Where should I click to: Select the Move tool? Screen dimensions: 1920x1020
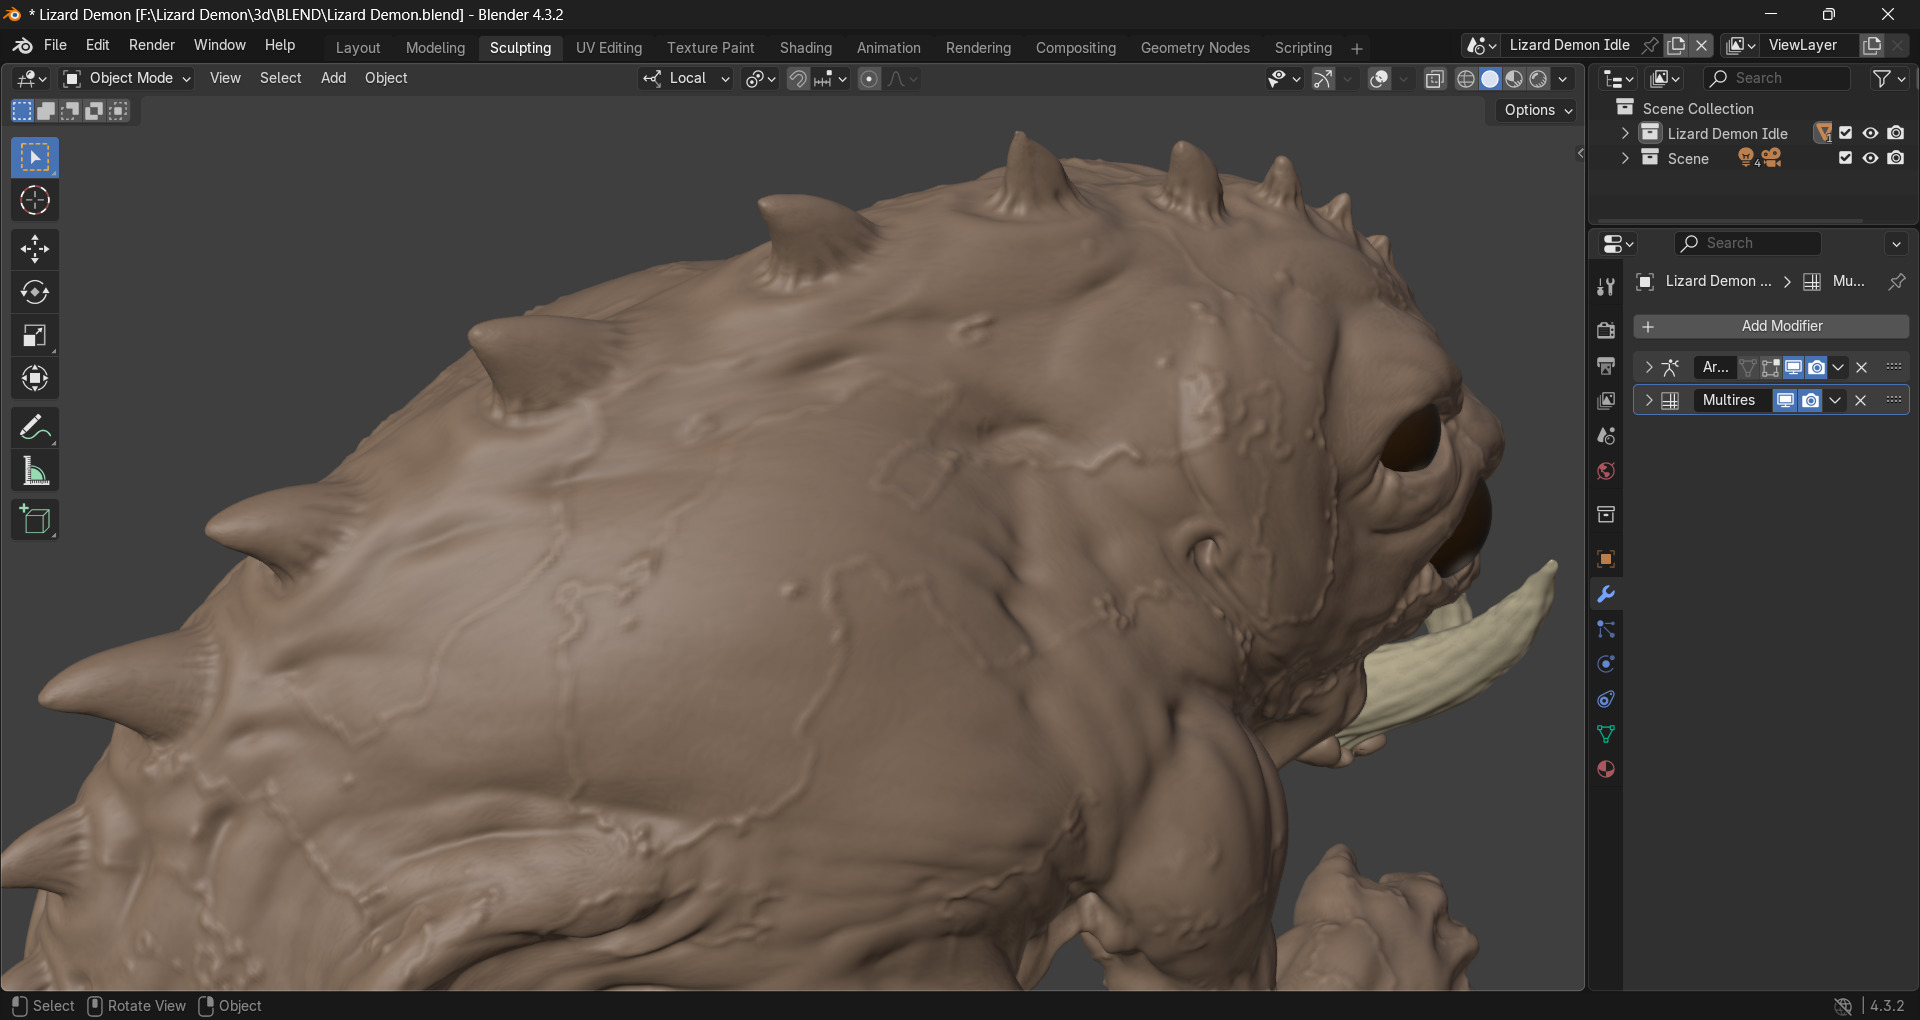[x=35, y=249]
